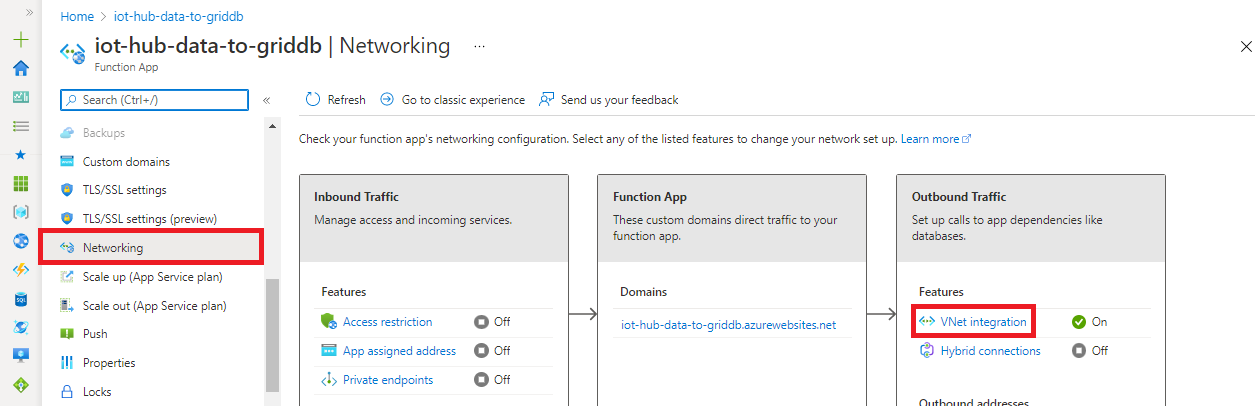
Task: Click Go to classic experience
Action: click(452, 100)
